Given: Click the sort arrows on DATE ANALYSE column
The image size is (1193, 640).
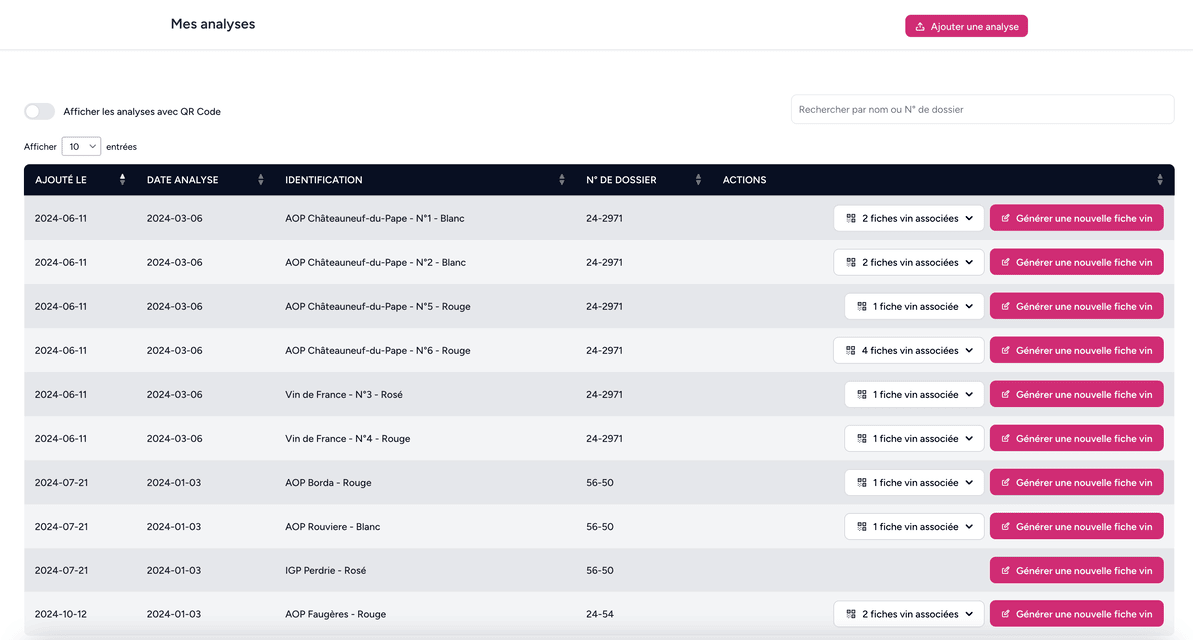Looking at the screenshot, I should (259, 180).
